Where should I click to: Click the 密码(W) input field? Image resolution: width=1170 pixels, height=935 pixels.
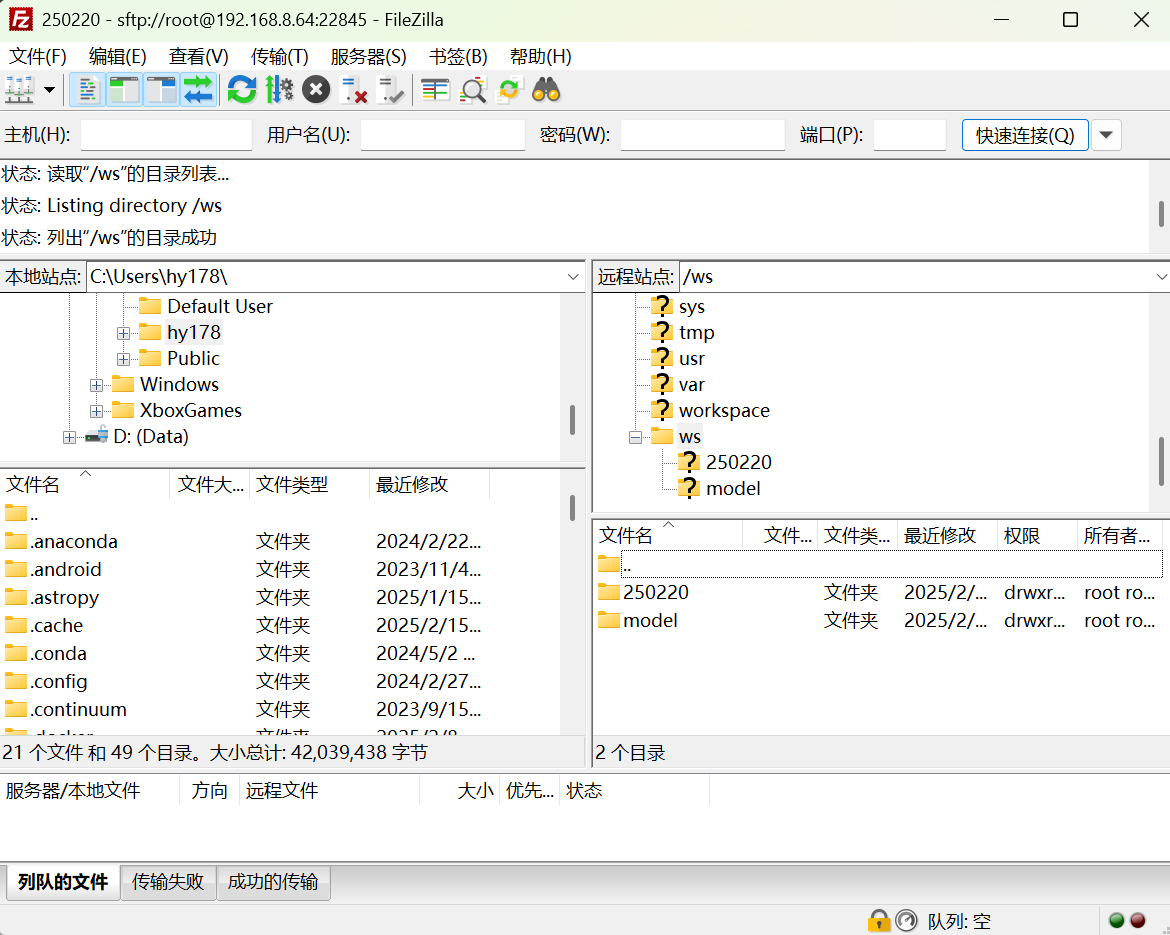click(x=702, y=134)
